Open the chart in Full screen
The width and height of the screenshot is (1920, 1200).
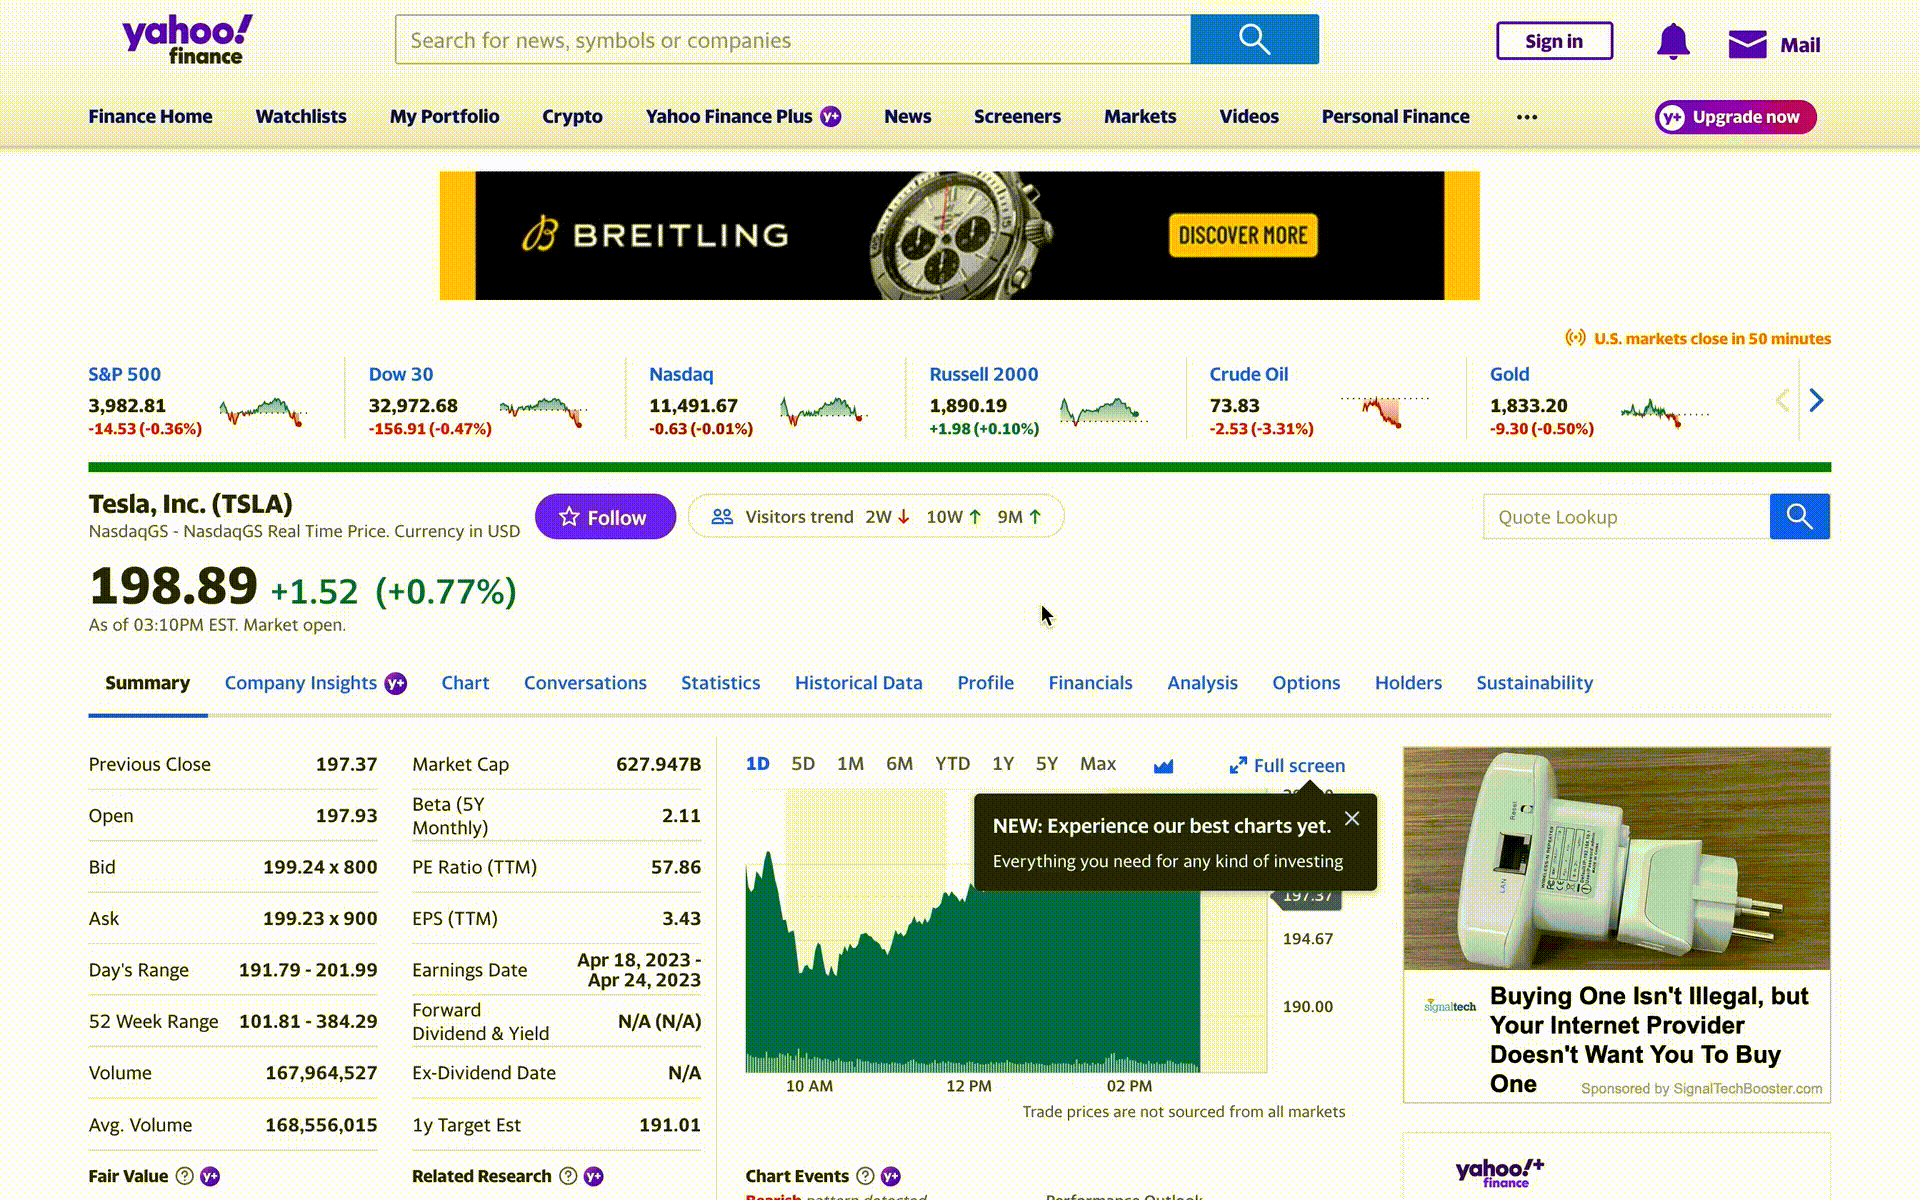[x=1287, y=766]
